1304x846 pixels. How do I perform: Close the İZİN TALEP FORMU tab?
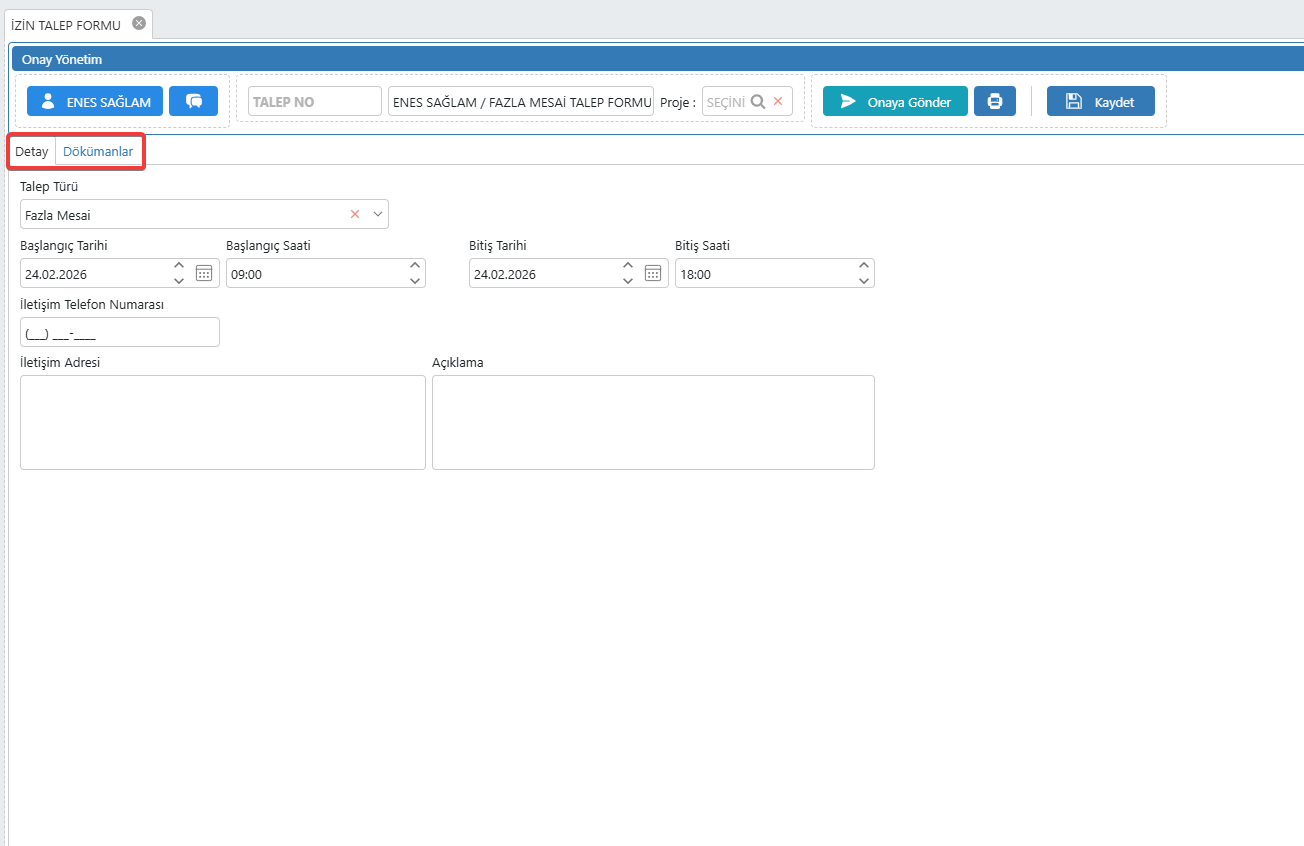pyautogui.click(x=139, y=23)
